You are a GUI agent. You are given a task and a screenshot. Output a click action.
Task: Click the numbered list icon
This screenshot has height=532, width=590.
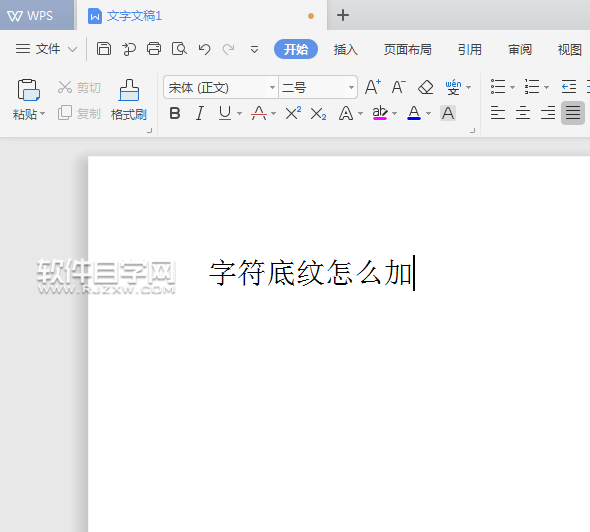click(x=532, y=87)
